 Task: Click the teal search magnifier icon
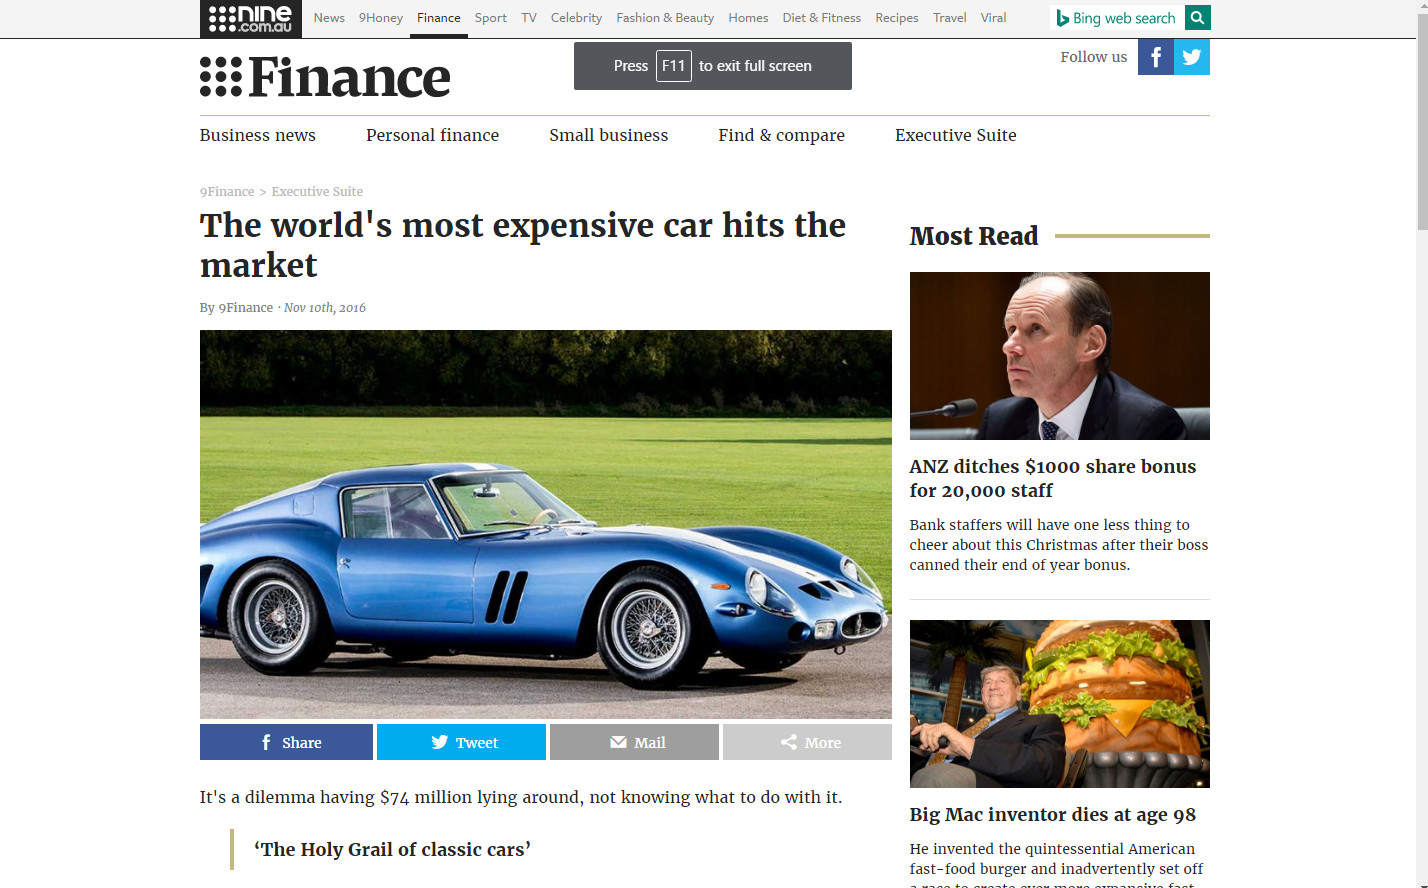click(1197, 18)
